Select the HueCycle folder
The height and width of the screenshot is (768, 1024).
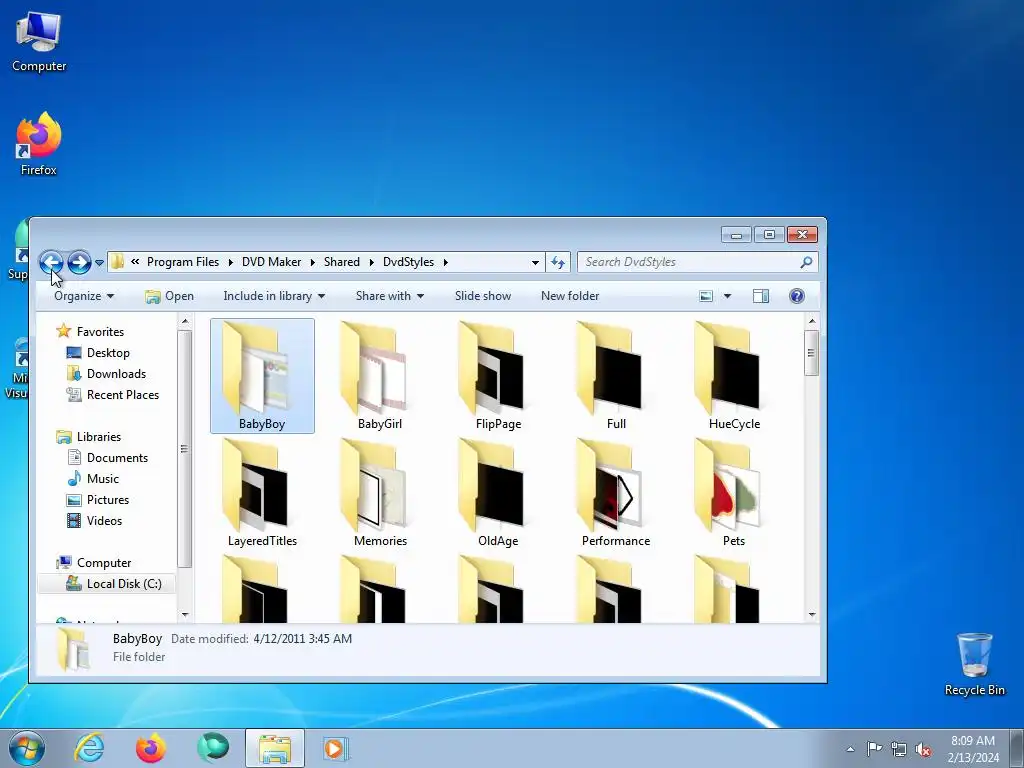click(734, 376)
